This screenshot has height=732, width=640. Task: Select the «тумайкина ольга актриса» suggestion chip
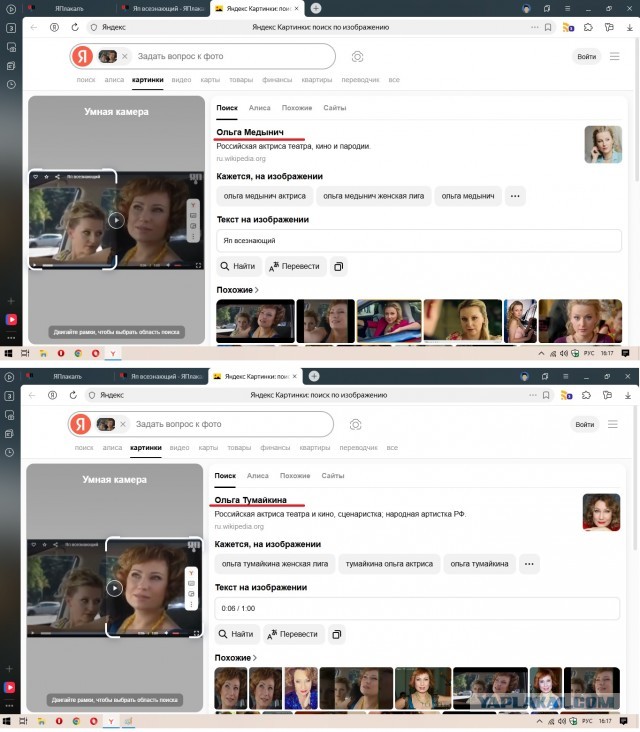click(x=389, y=564)
